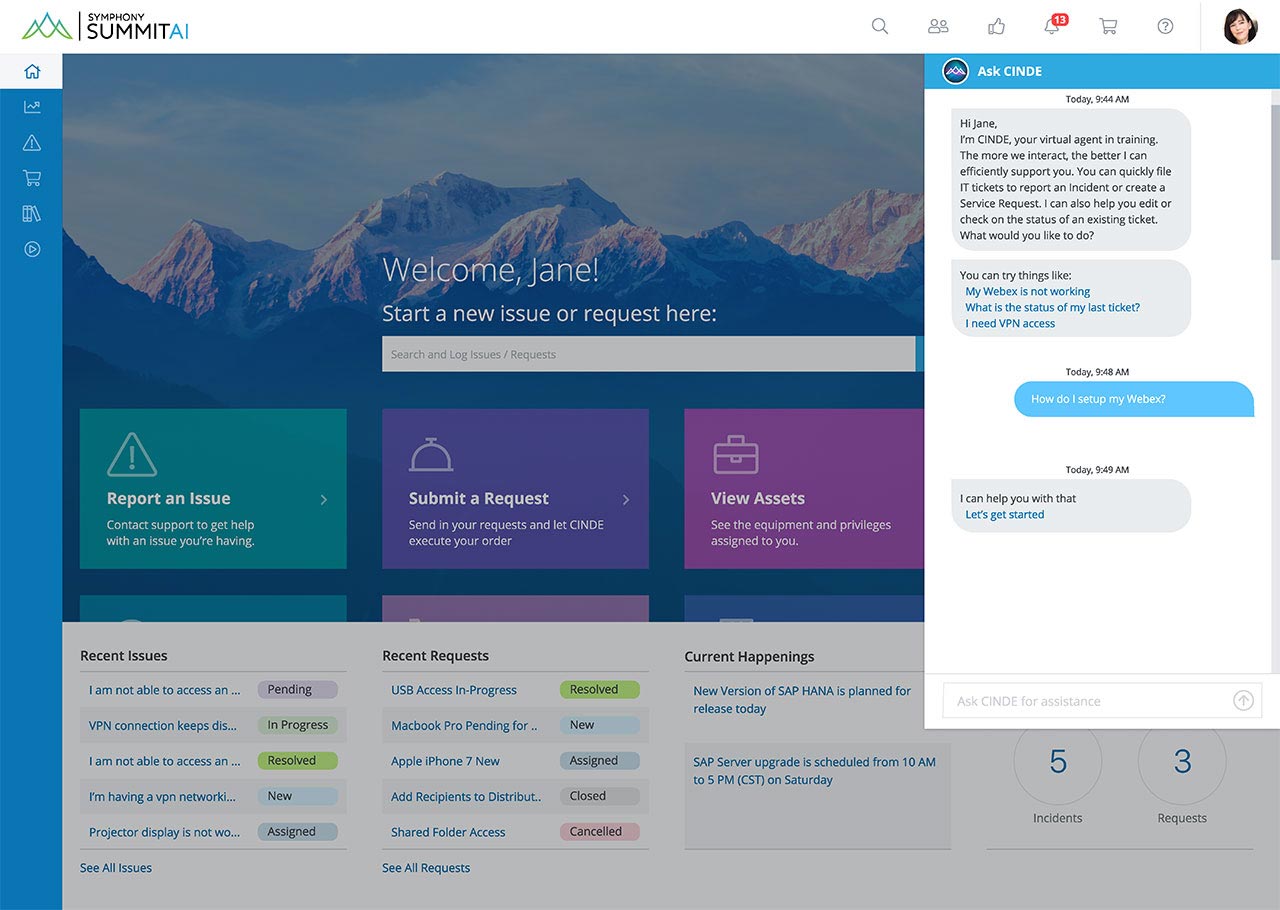The width and height of the screenshot is (1280, 910).
Task: Click the Ask CINDE for assistance field
Action: (x=1102, y=701)
